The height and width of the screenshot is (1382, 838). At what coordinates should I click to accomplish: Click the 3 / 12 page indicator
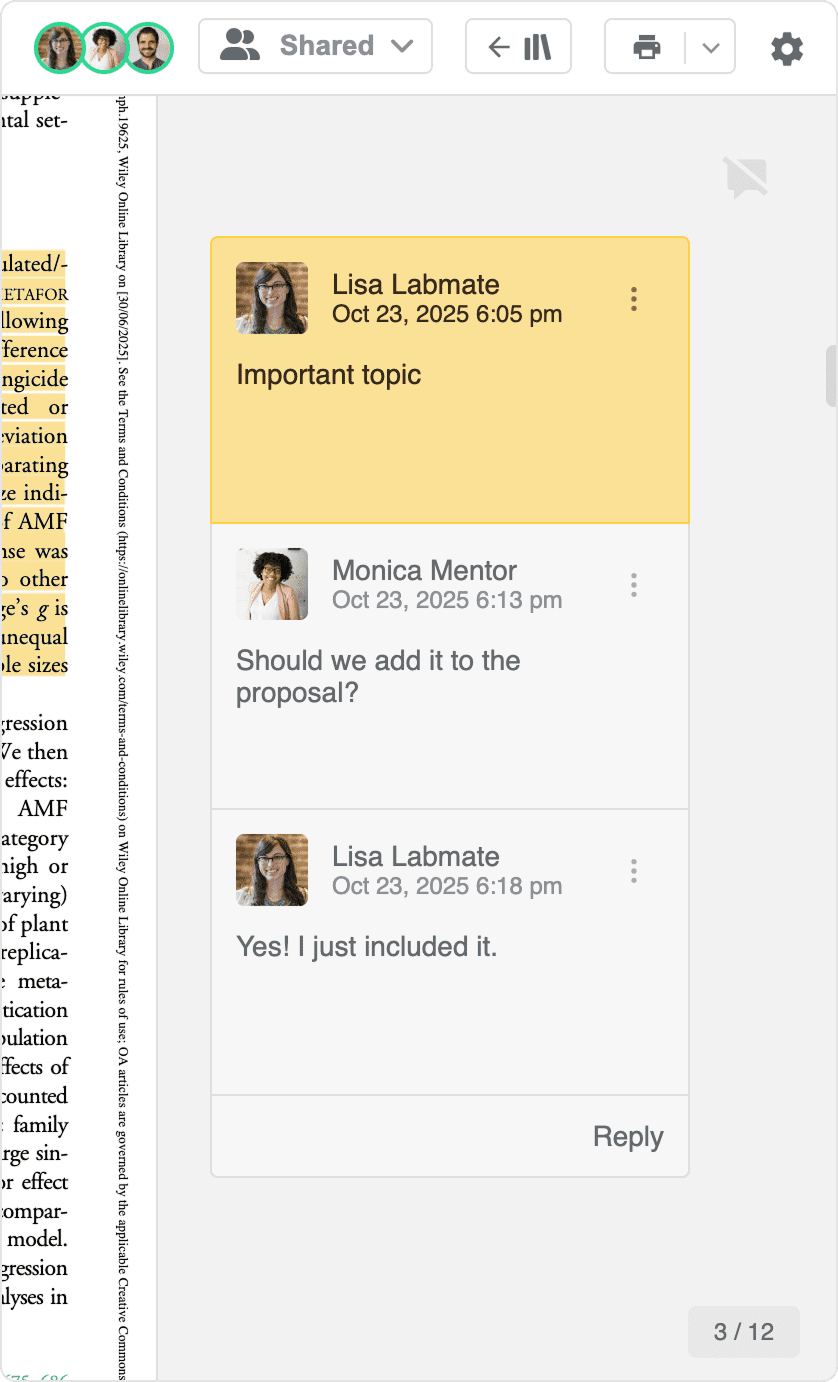point(743,1332)
